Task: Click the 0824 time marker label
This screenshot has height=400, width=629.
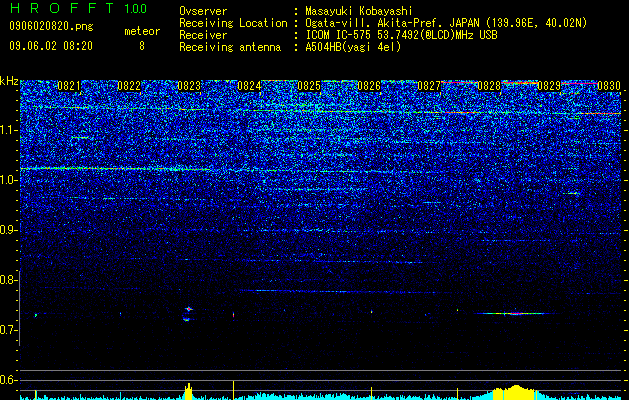Action: pos(249,86)
